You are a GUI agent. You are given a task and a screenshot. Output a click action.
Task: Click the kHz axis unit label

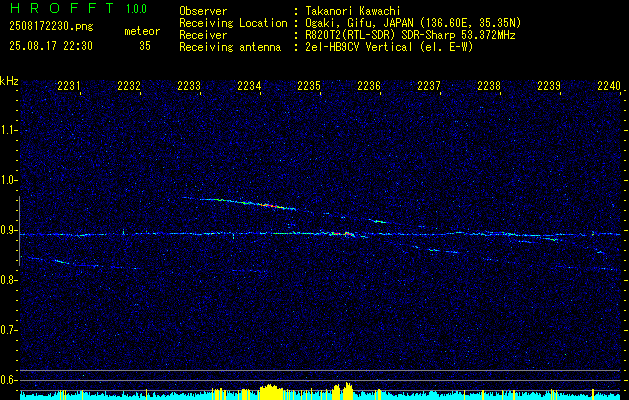[x=9, y=81]
